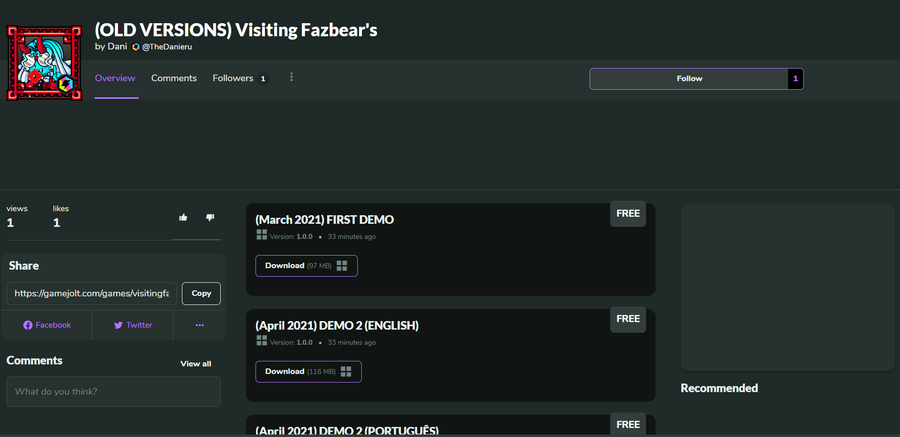Image resolution: width=900 pixels, height=437 pixels.
Task: Open @TheDanieru author profile link
Action: [165, 47]
